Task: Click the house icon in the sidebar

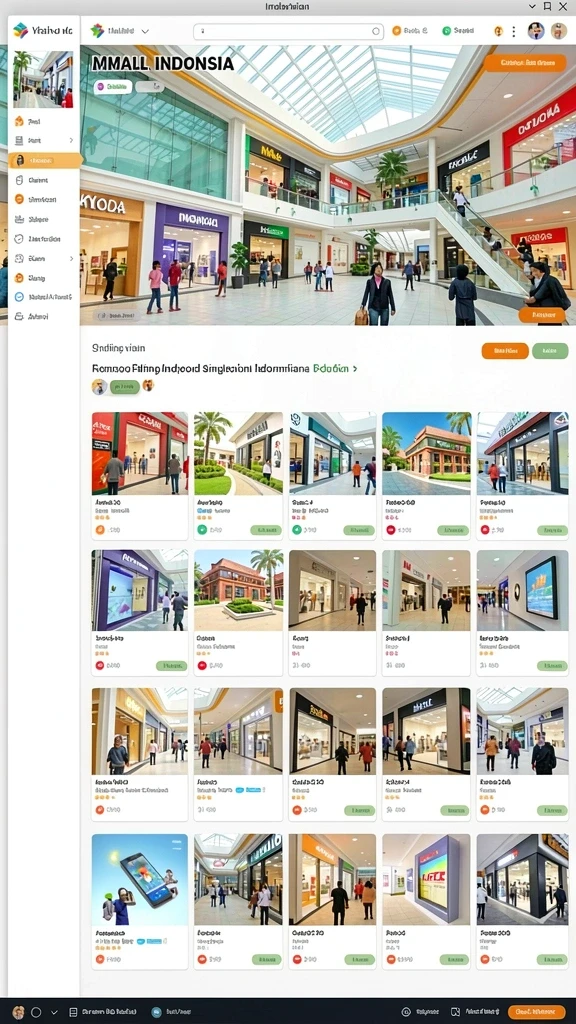Action: 19,121
